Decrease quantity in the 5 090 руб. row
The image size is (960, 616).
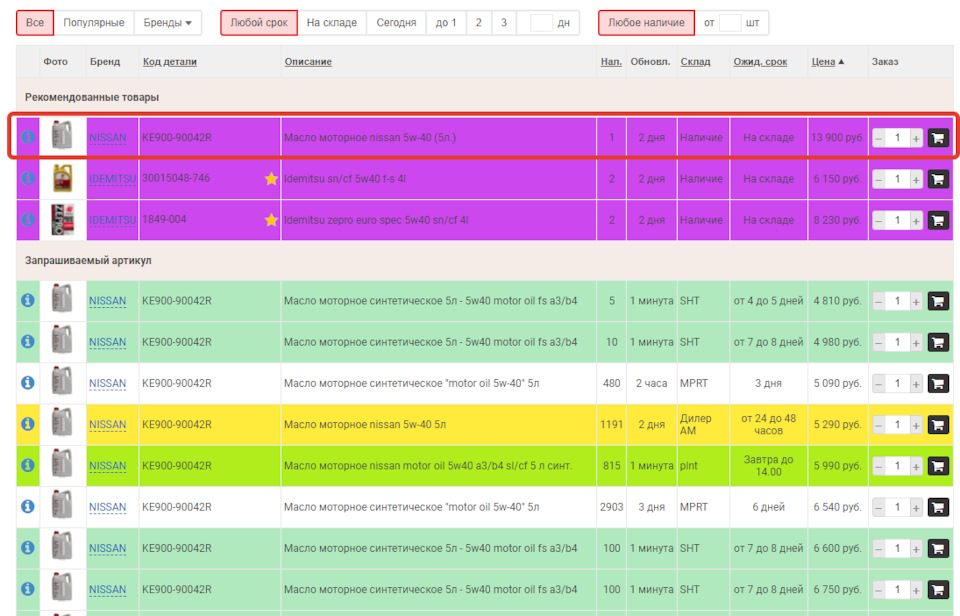tap(879, 384)
